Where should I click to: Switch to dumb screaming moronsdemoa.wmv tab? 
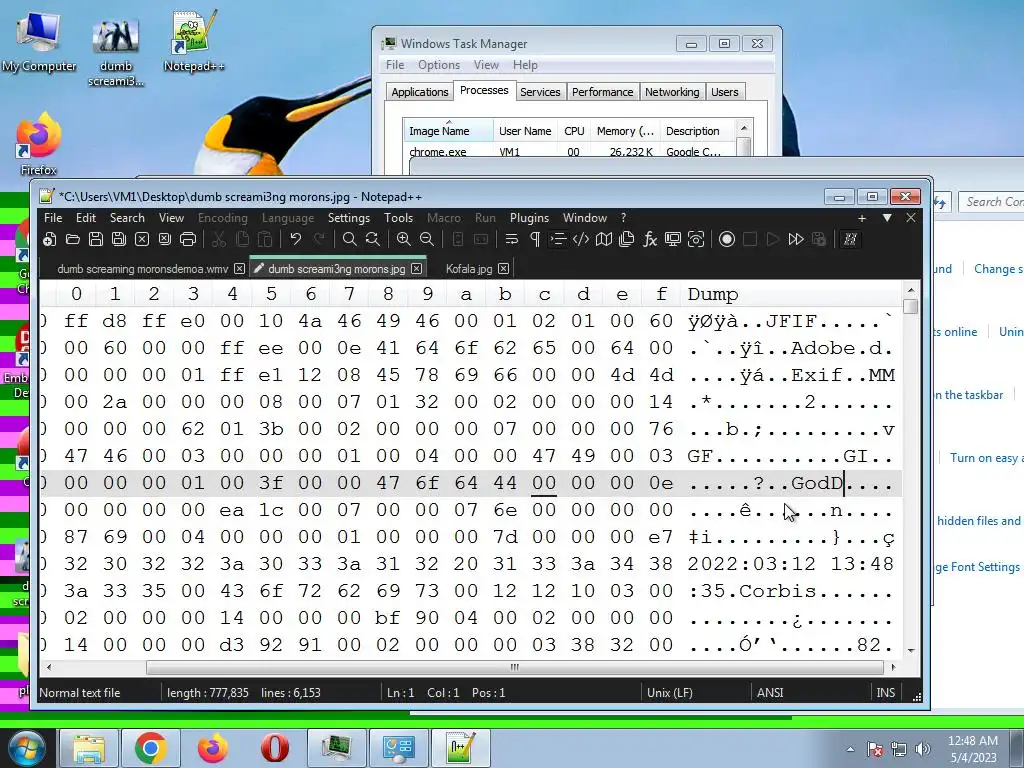point(142,269)
